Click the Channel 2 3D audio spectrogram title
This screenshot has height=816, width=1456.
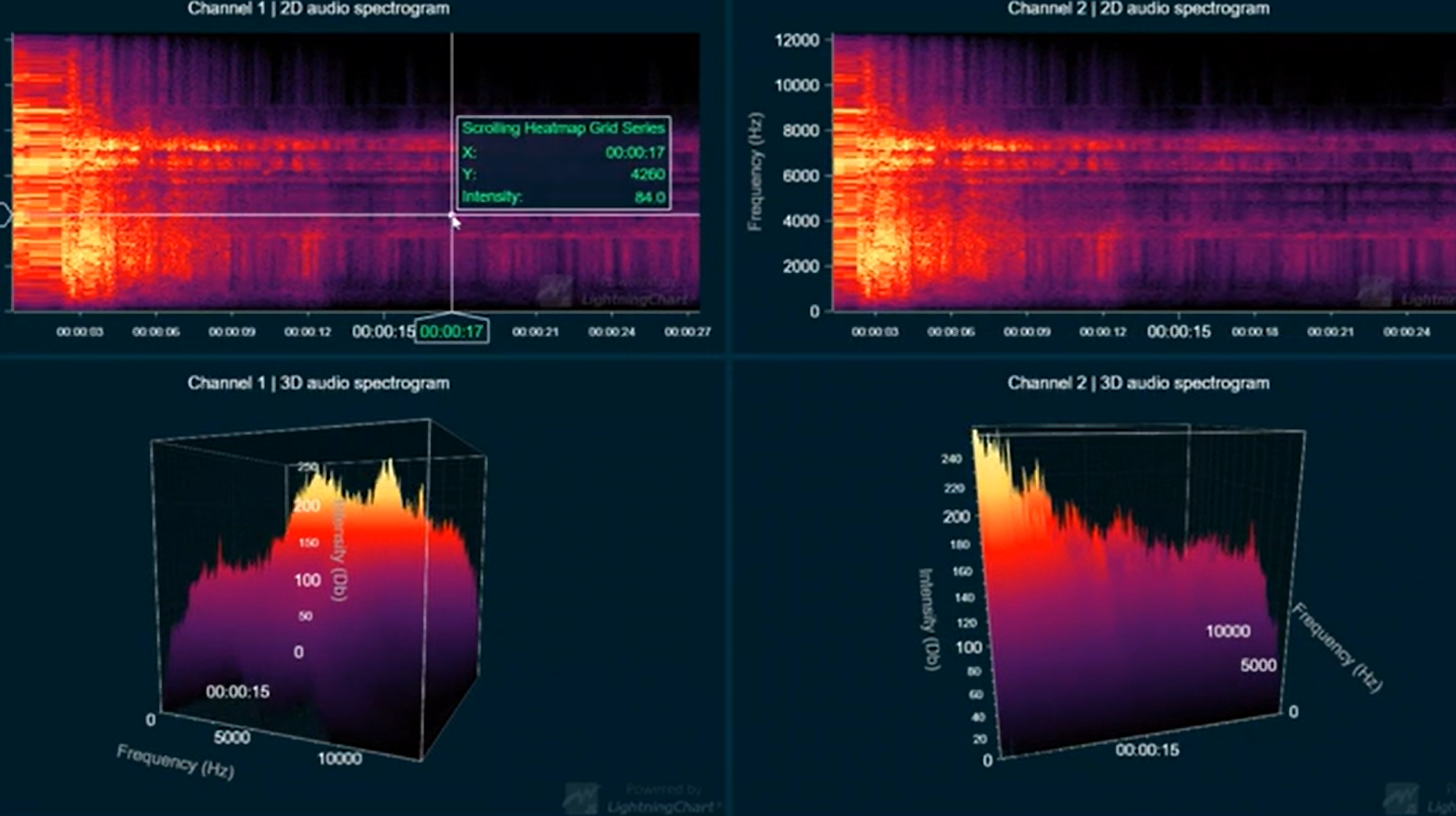tap(1138, 383)
